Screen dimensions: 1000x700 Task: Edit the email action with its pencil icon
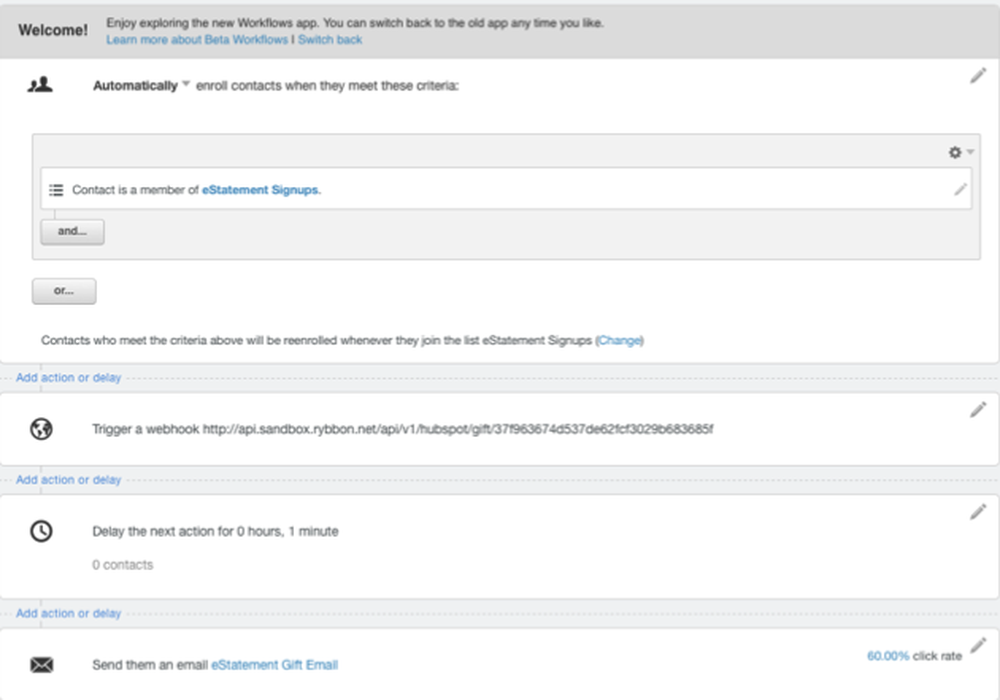(979, 644)
